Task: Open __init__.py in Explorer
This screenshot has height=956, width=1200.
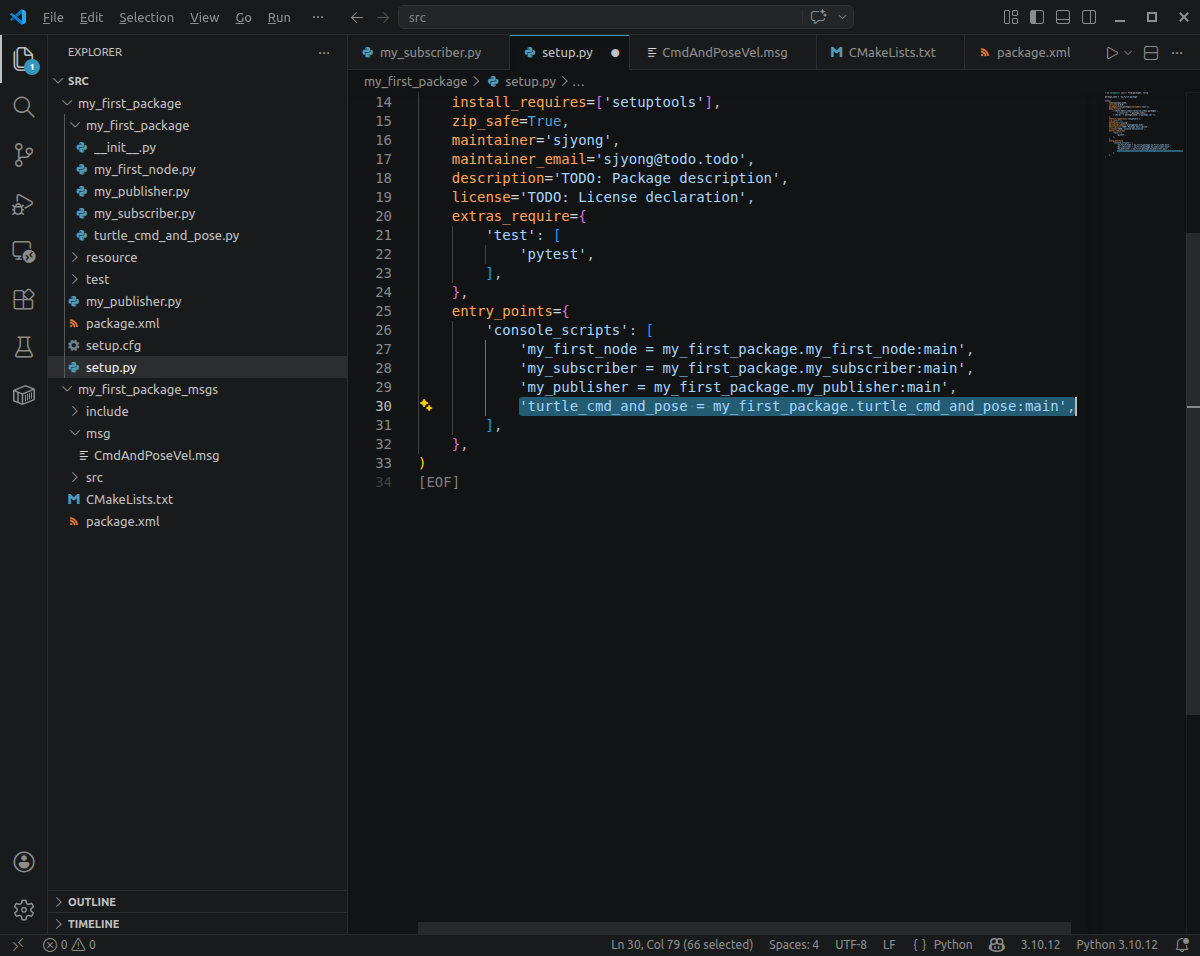Action: (x=124, y=147)
